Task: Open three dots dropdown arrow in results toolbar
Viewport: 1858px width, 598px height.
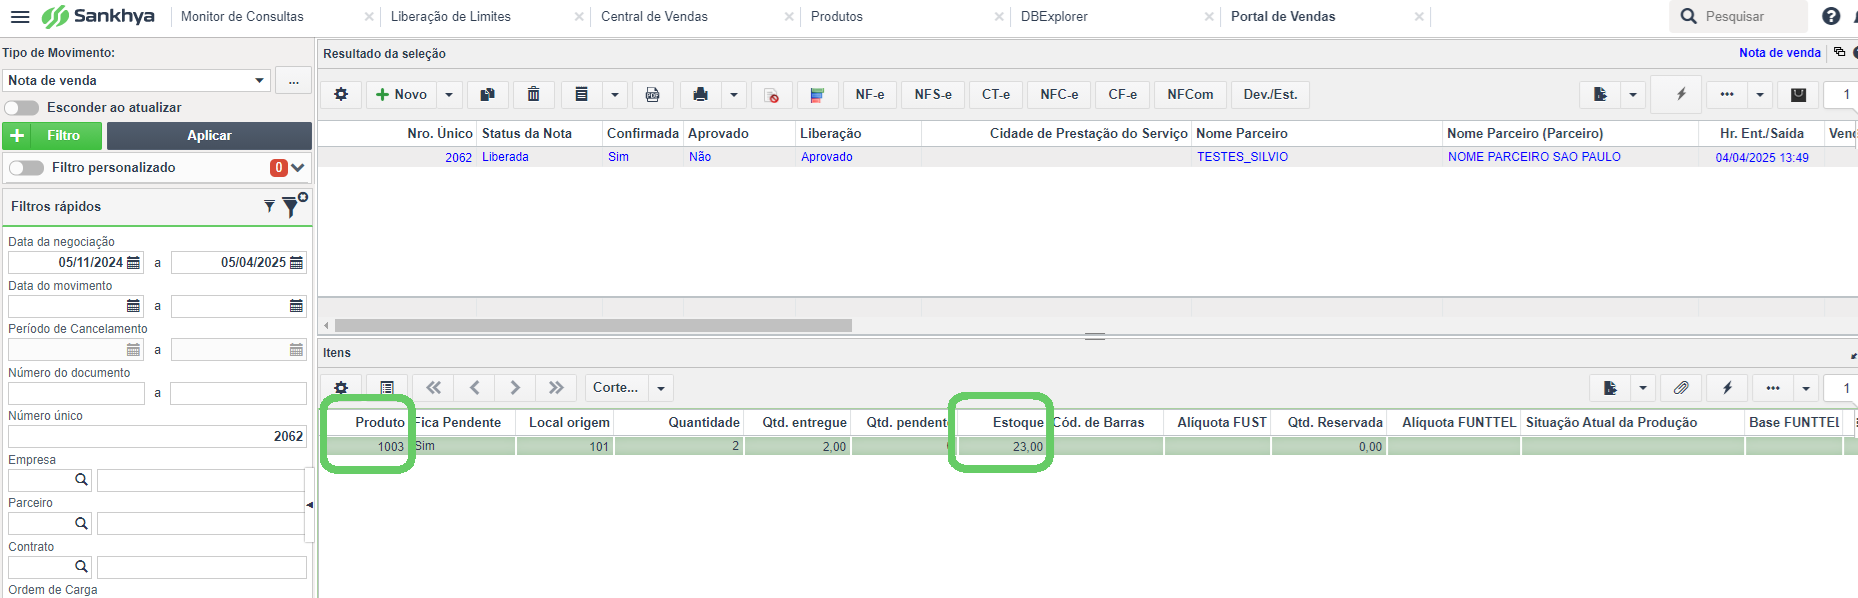Action: (x=1760, y=94)
